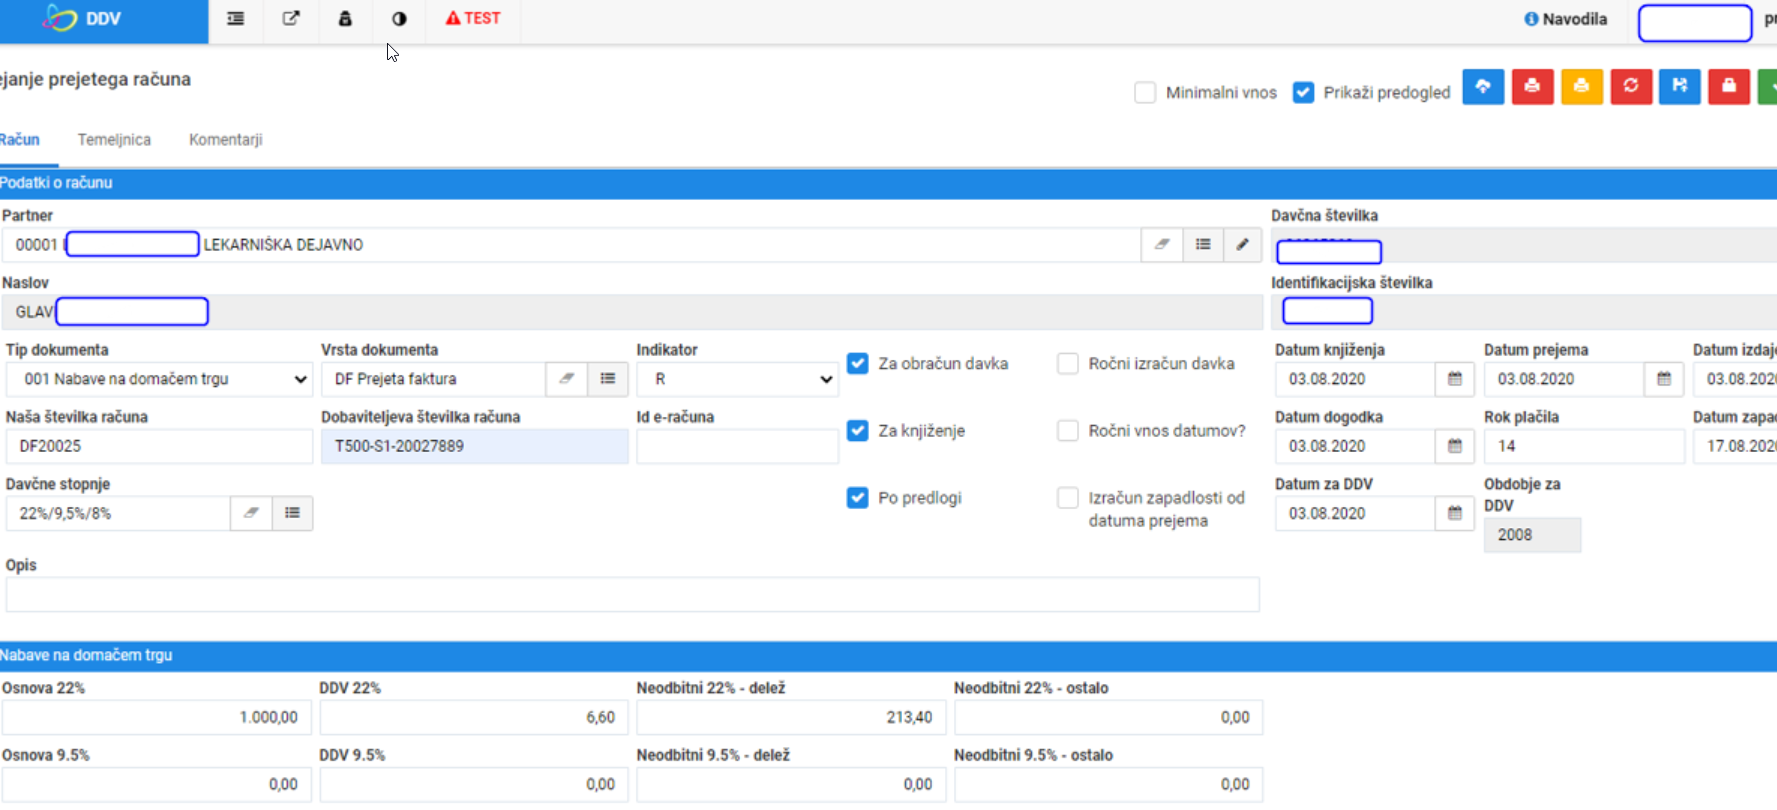Viewport: 1777px width, 810px height.
Task: Enable the Minimalni vnos checkbox
Action: pyautogui.click(x=1145, y=92)
